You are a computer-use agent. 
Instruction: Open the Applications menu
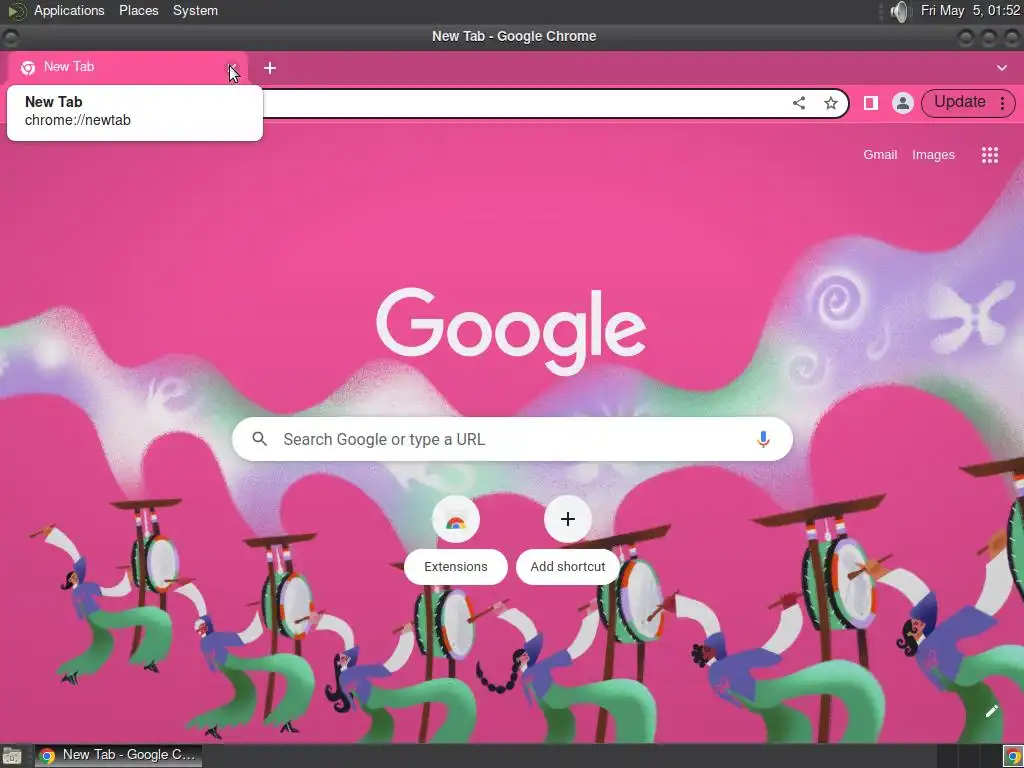coord(69,10)
